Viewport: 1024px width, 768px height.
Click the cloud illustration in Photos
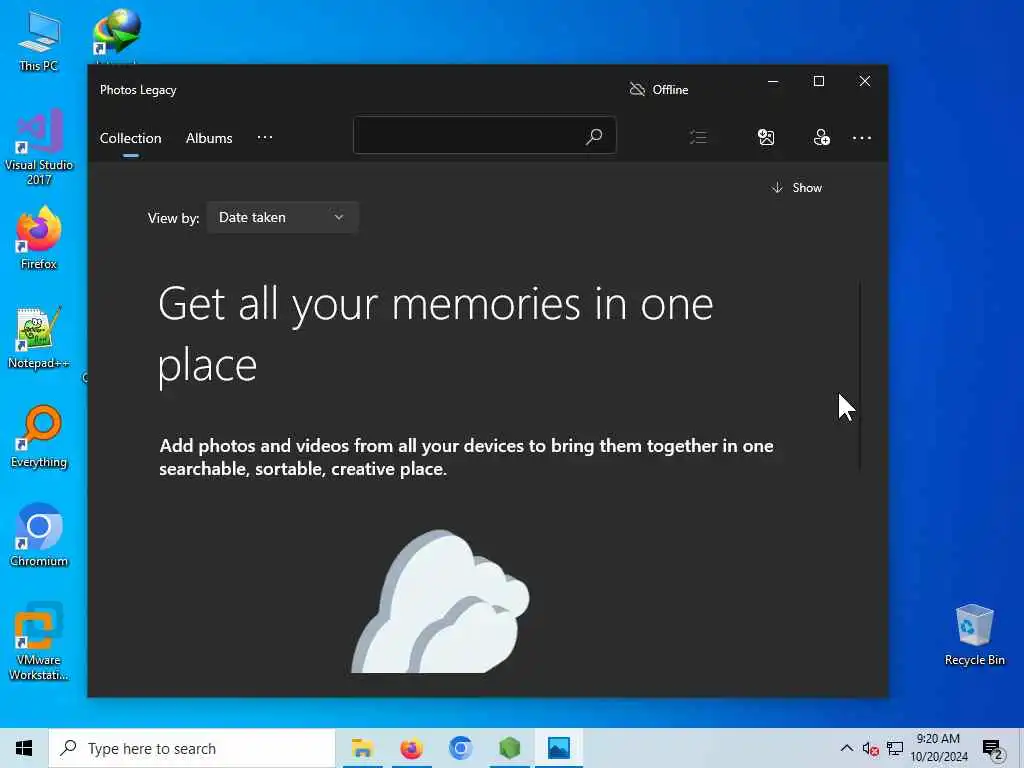click(441, 601)
